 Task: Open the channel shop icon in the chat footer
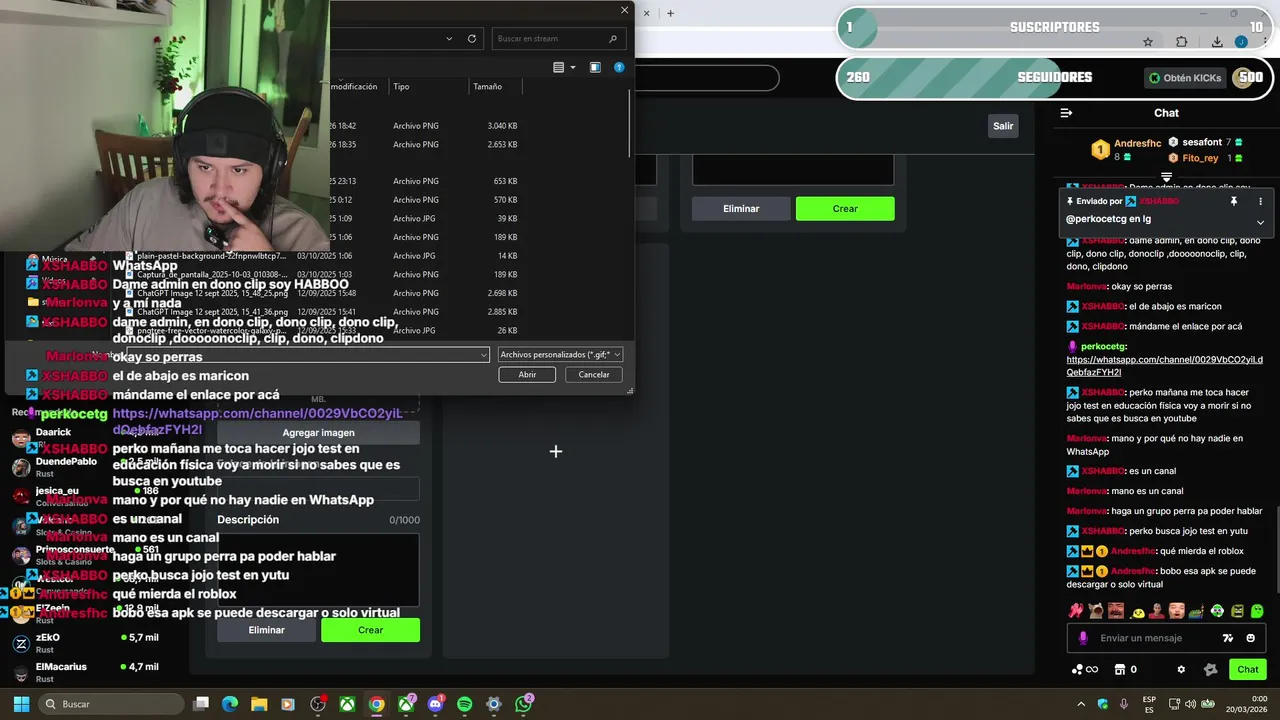(x=1120, y=669)
